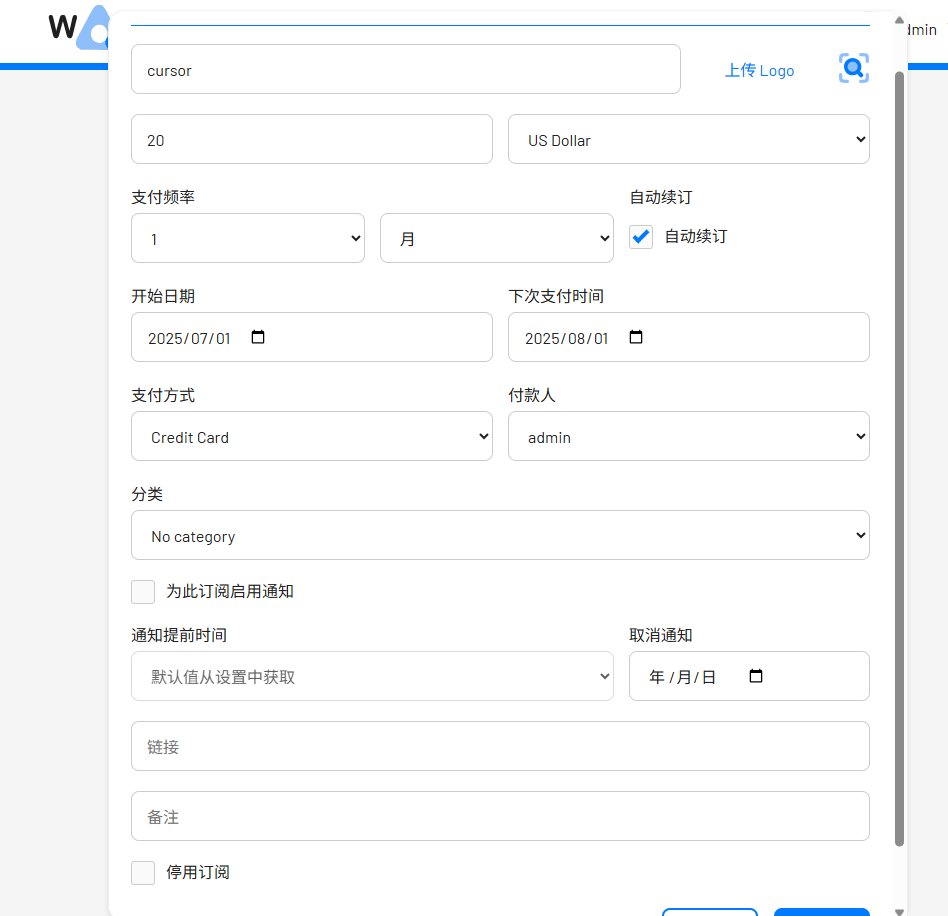Open the US Dollar currency dropdown
This screenshot has width=948, height=916.
click(689, 139)
